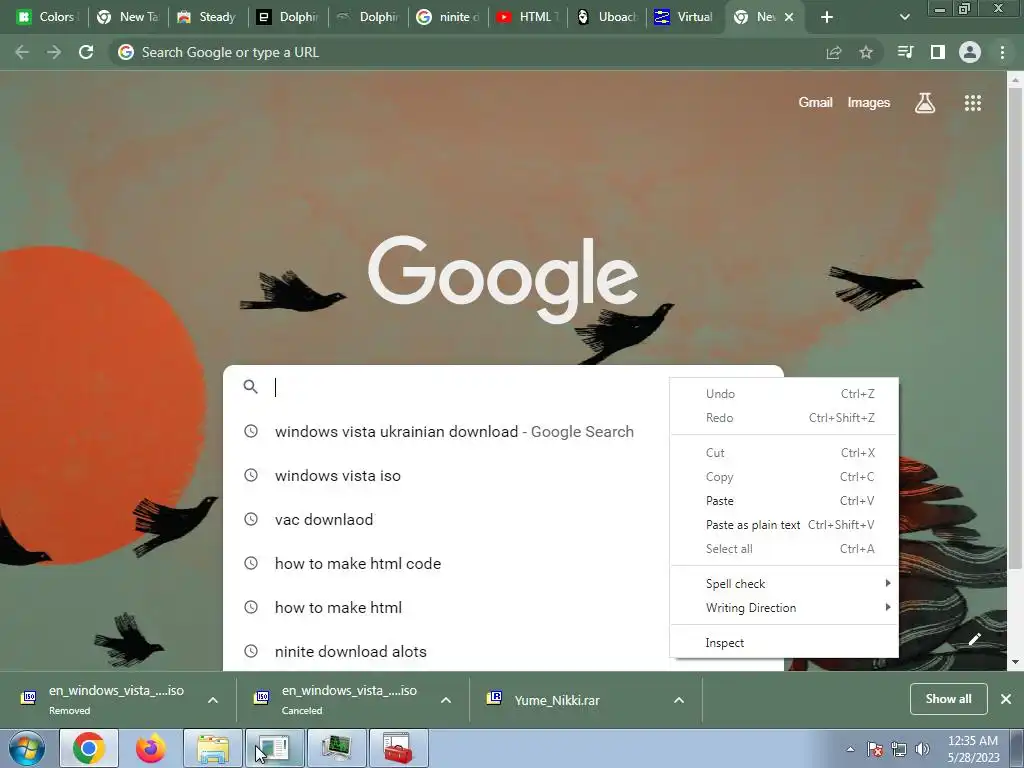
Task: Expand options for the Removed vista iso download
Action: pos(213,700)
